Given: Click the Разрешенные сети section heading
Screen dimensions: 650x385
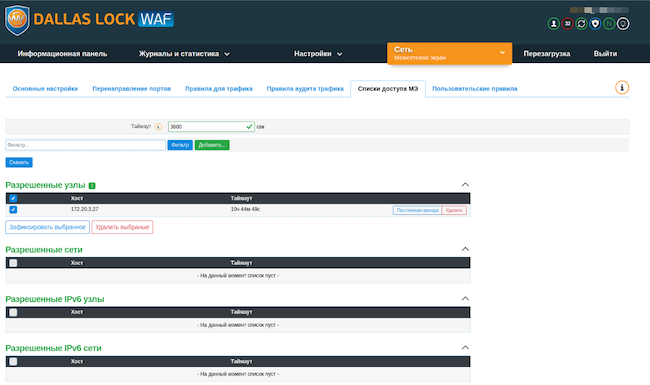Looking at the screenshot, I should [x=44, y=249].
